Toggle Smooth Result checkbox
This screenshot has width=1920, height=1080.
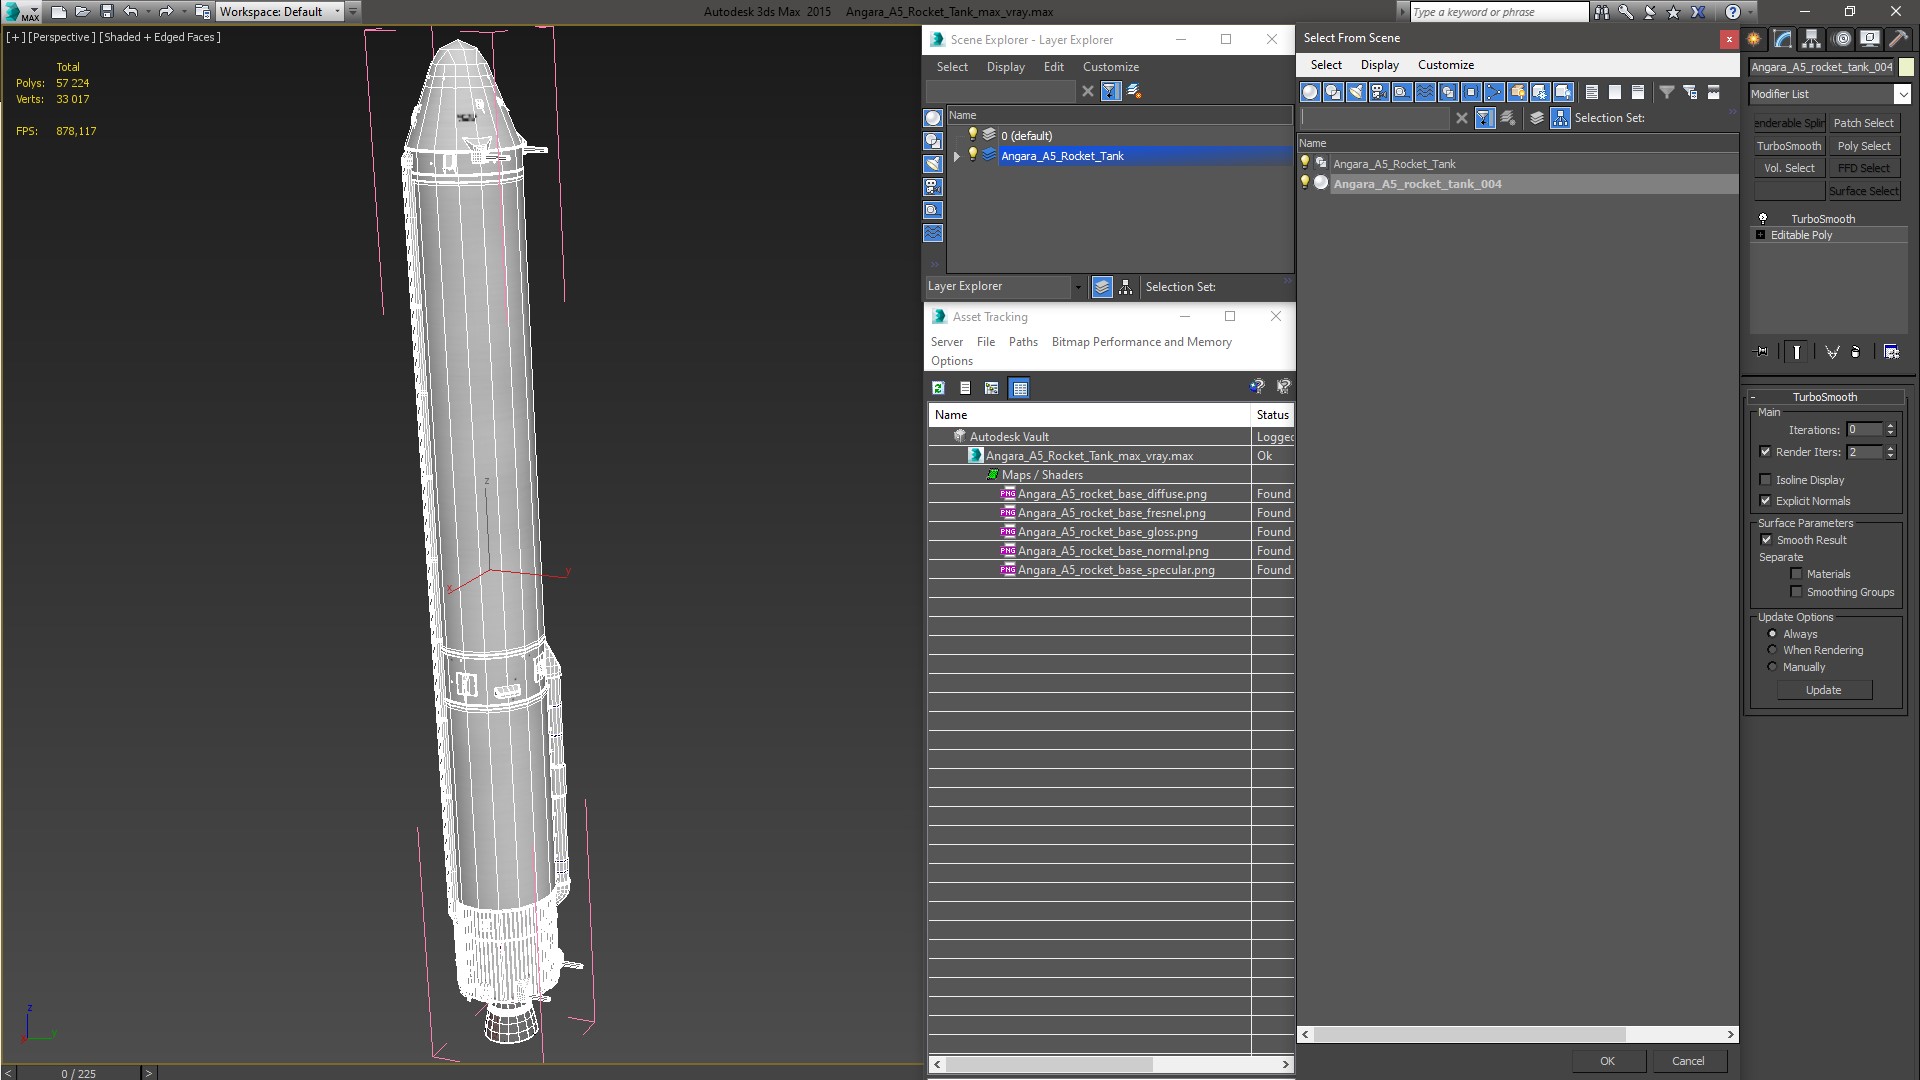point(1766,540)
